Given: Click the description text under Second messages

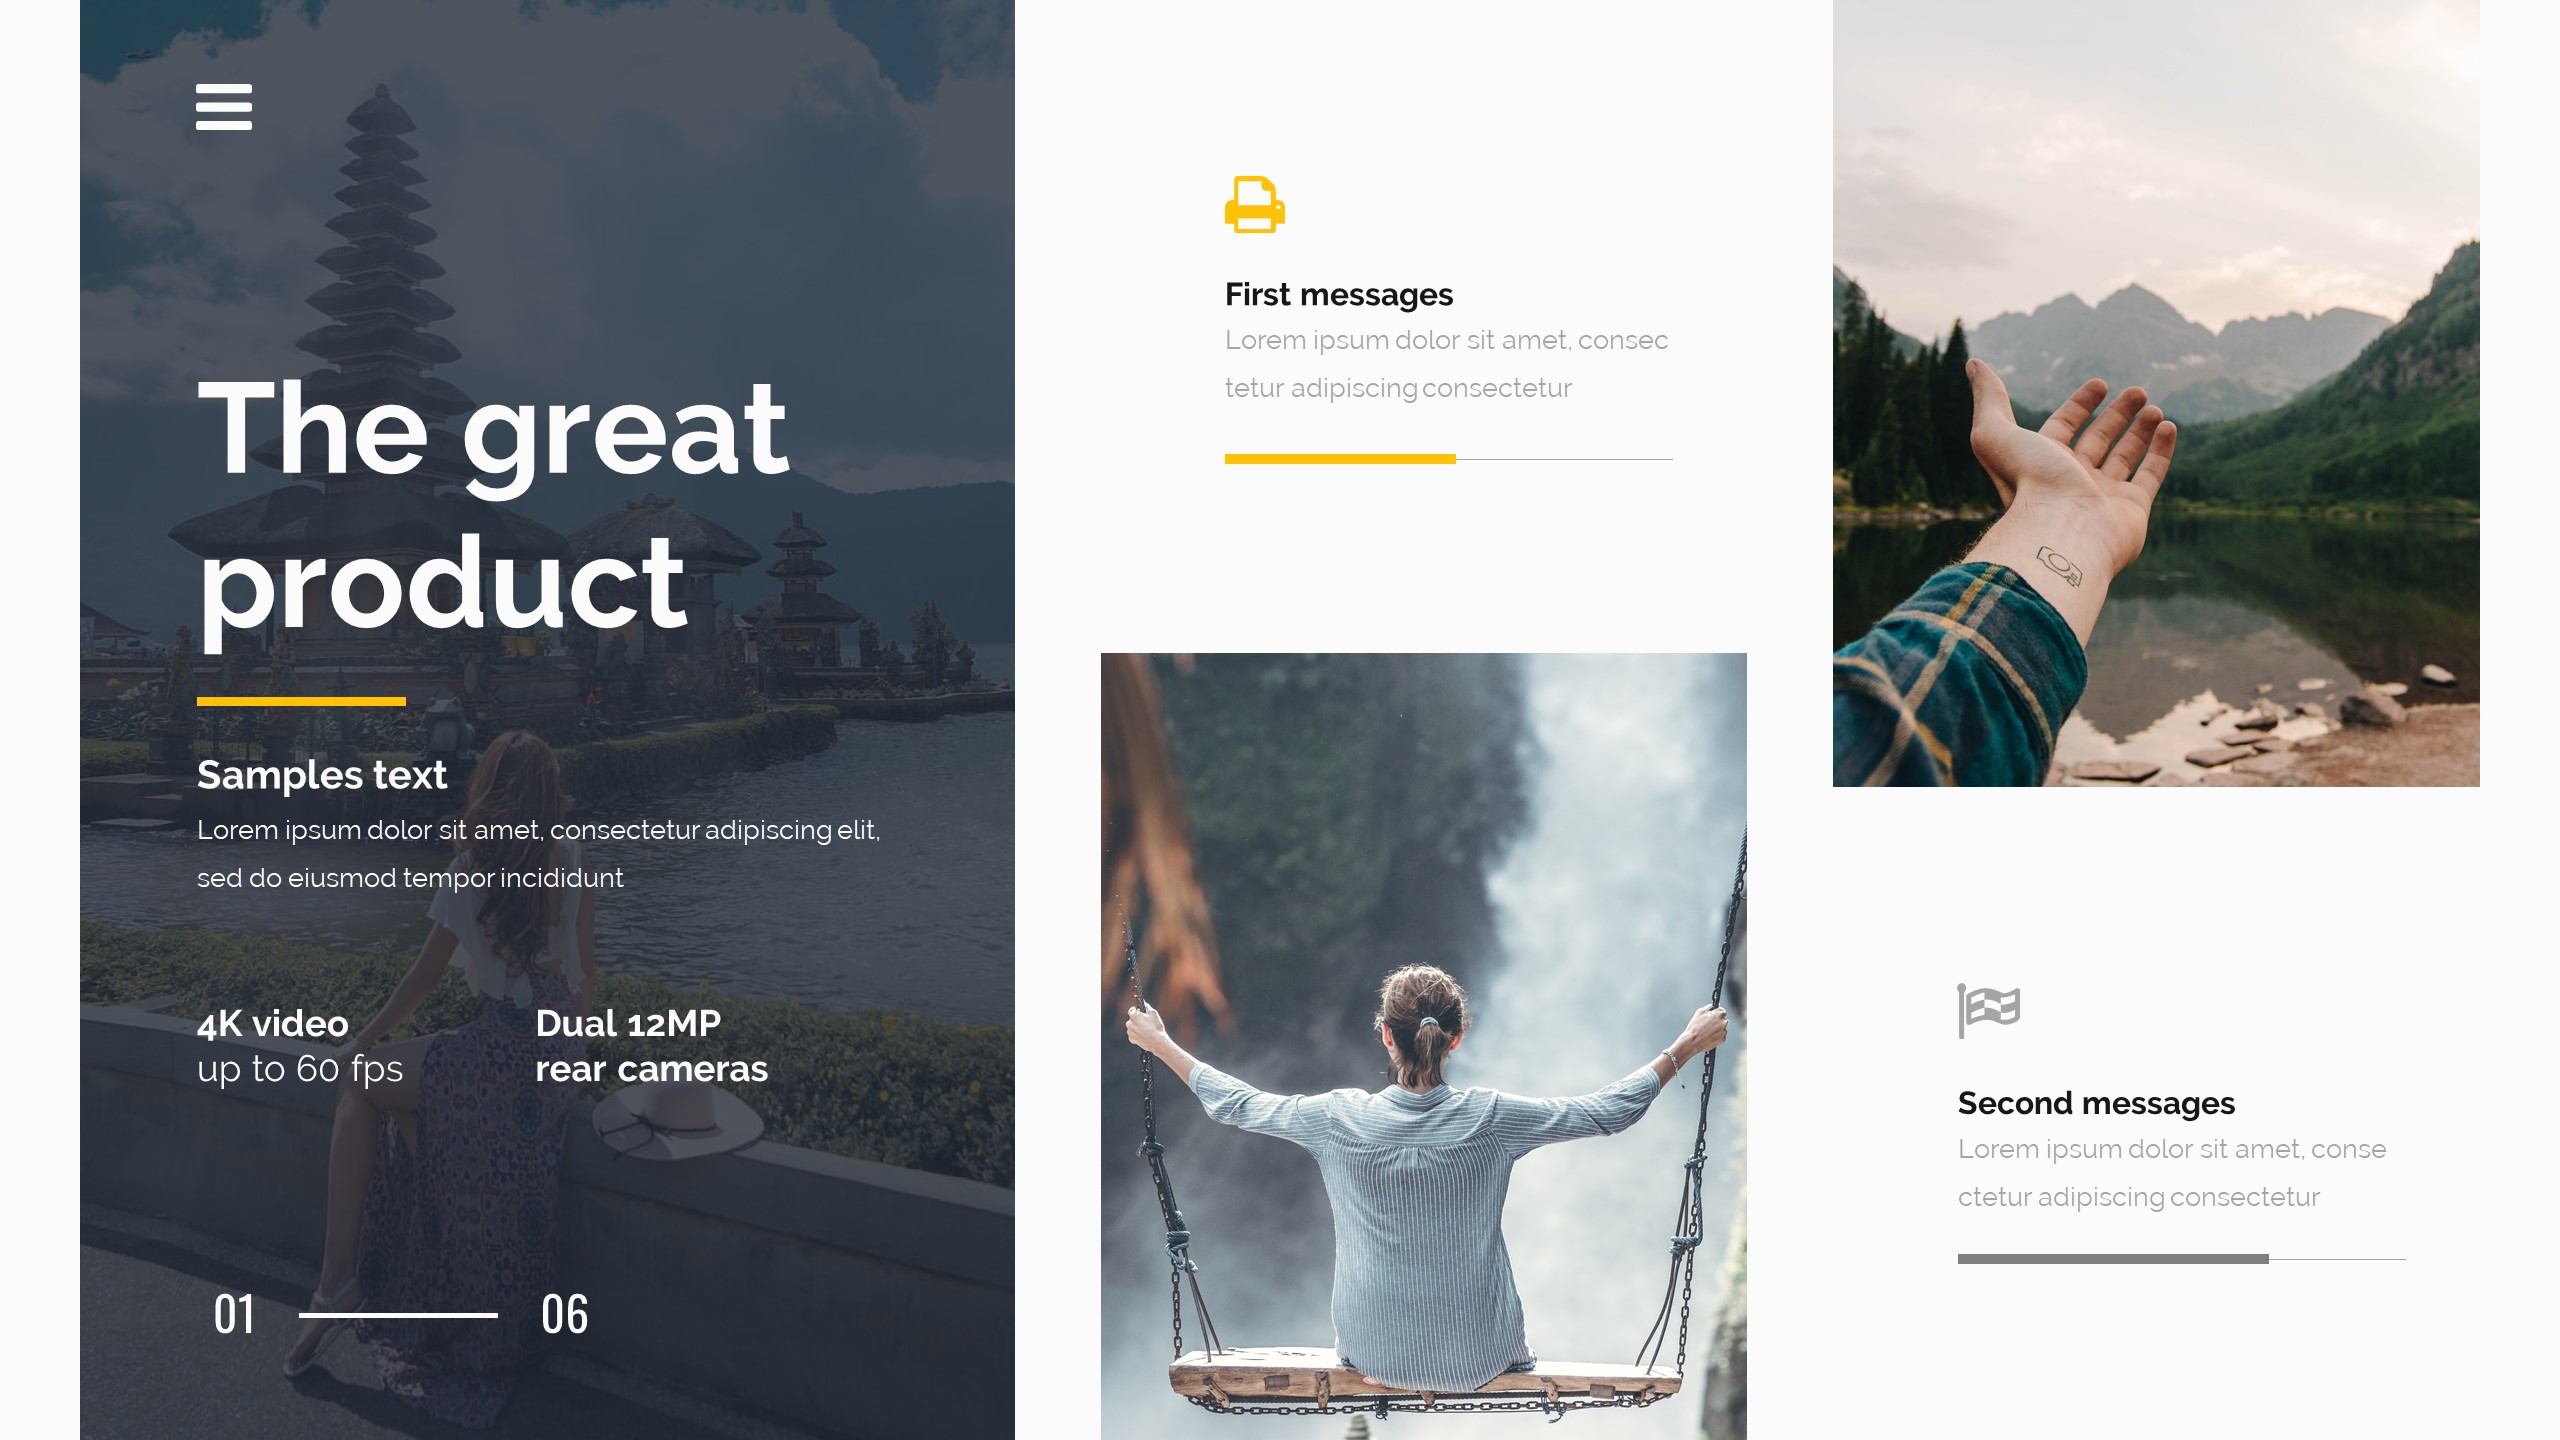Looking at the screenshot, I should tap(2172, 1173).
